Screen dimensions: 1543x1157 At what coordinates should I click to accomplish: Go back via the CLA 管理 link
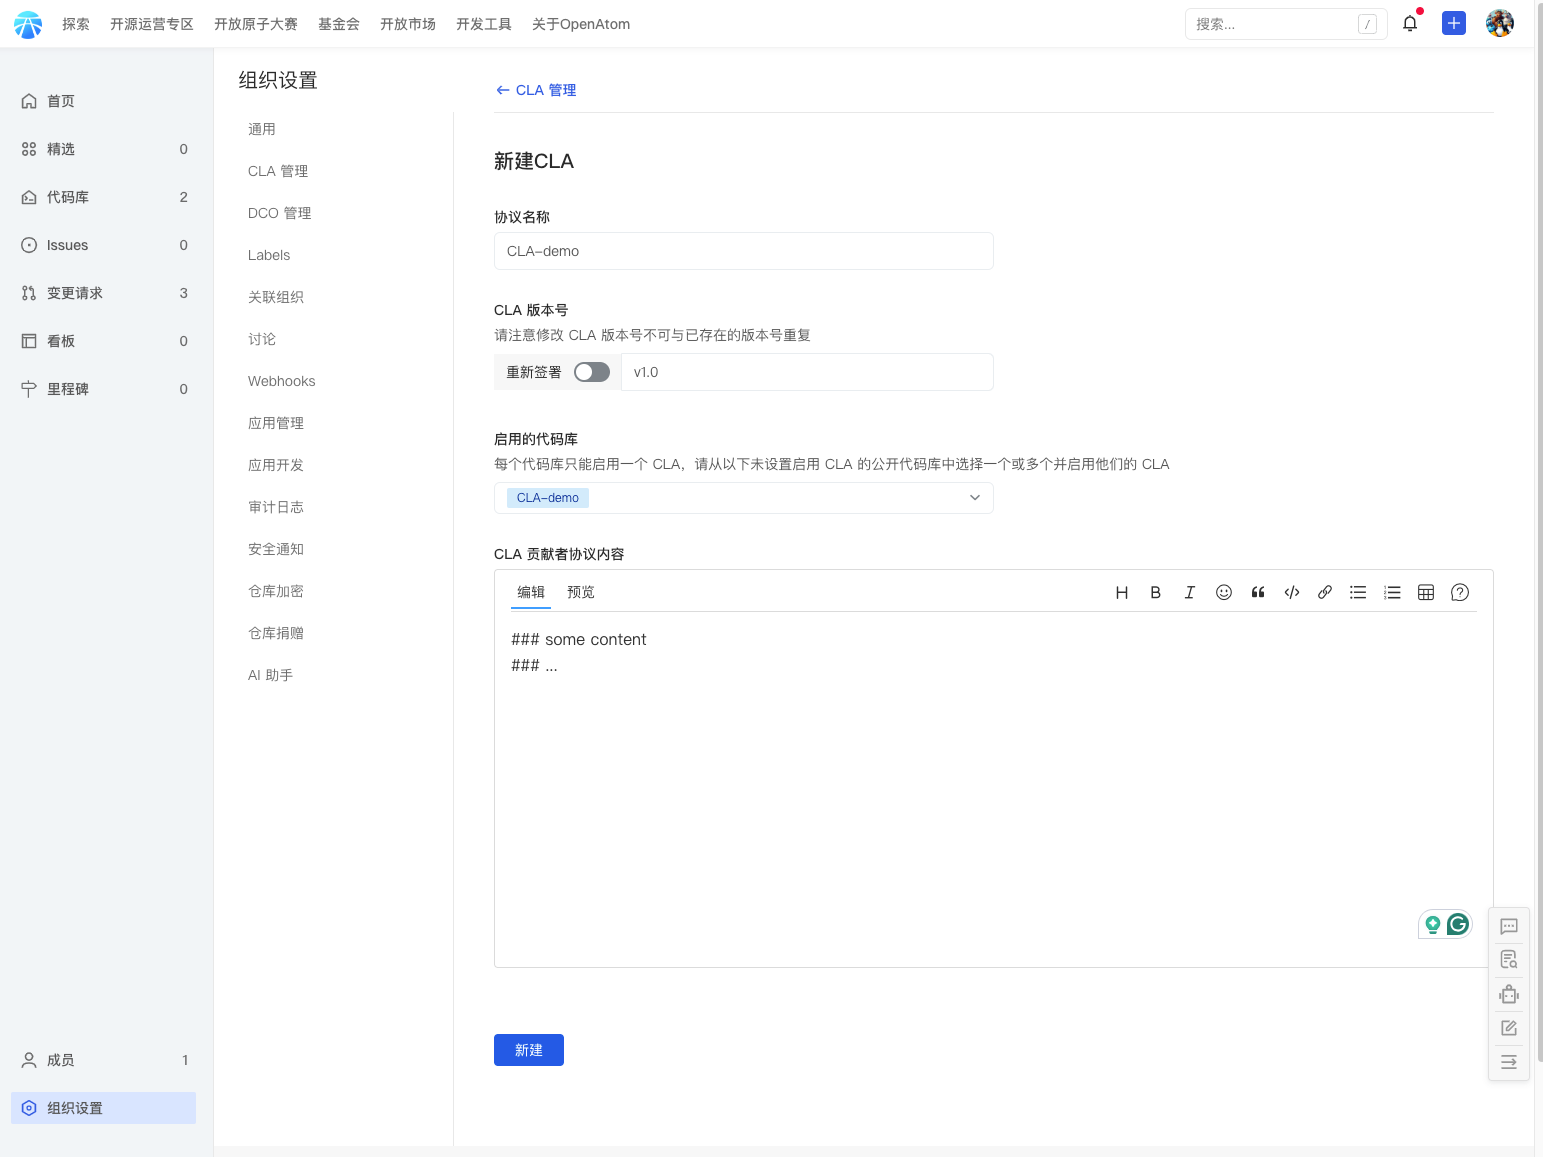coord(536,90)
